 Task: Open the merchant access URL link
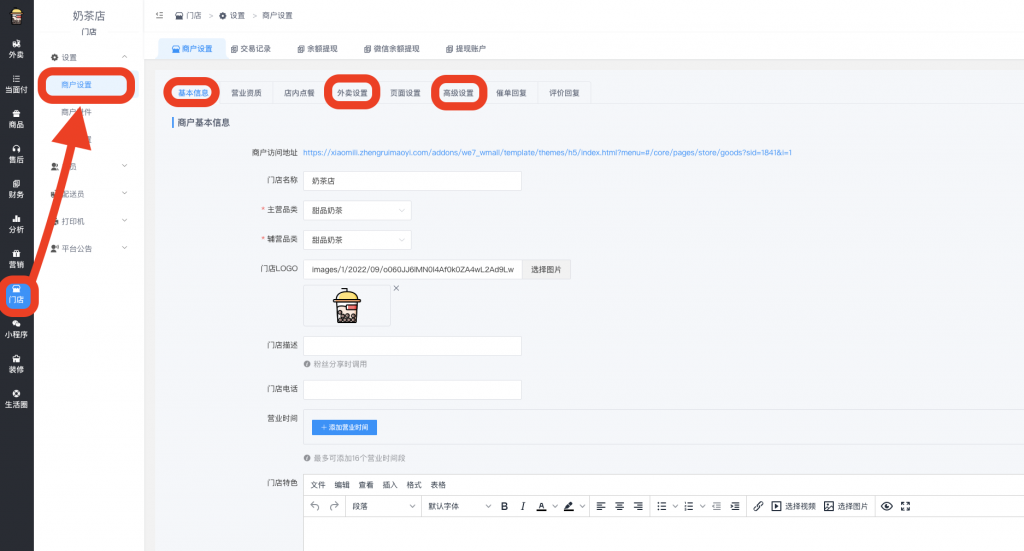tap(547, 153)
